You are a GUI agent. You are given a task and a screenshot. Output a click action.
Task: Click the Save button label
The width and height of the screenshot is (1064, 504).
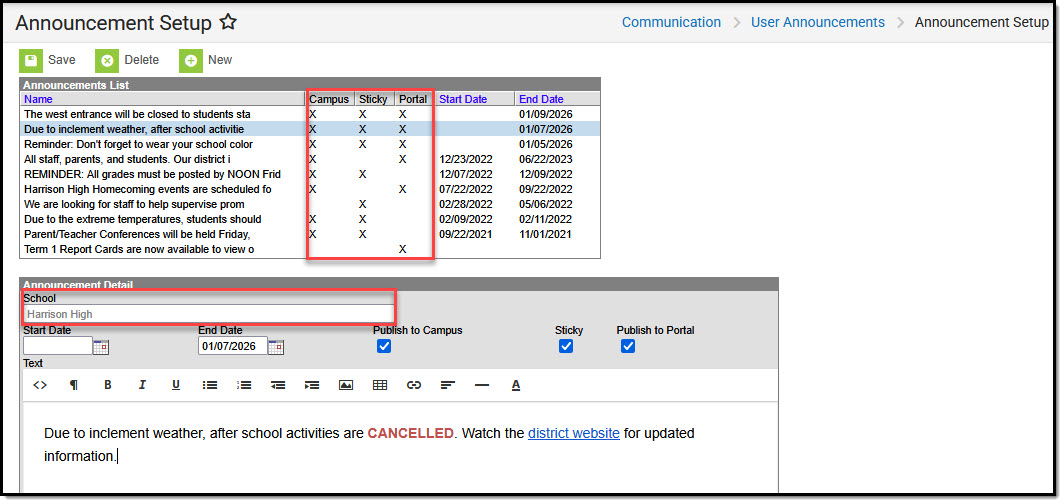(x=62, y=60)
